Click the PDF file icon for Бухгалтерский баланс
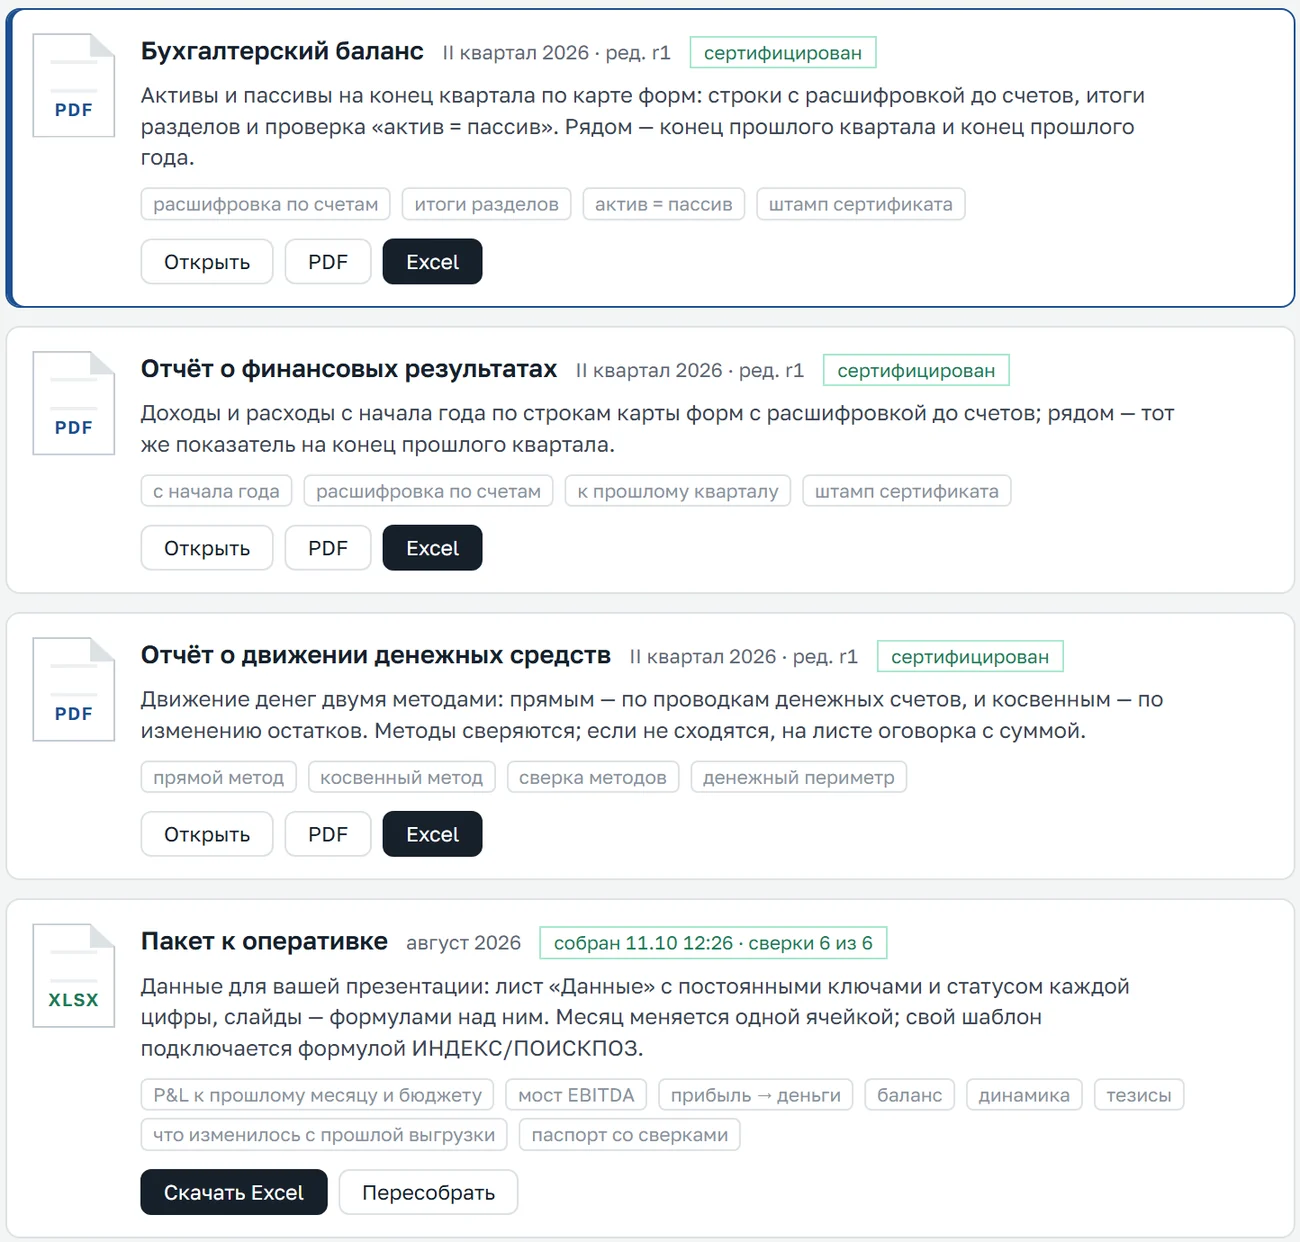Viewport: 1300px width, 1242px height. pyautogui.click(x=74, y=85)
